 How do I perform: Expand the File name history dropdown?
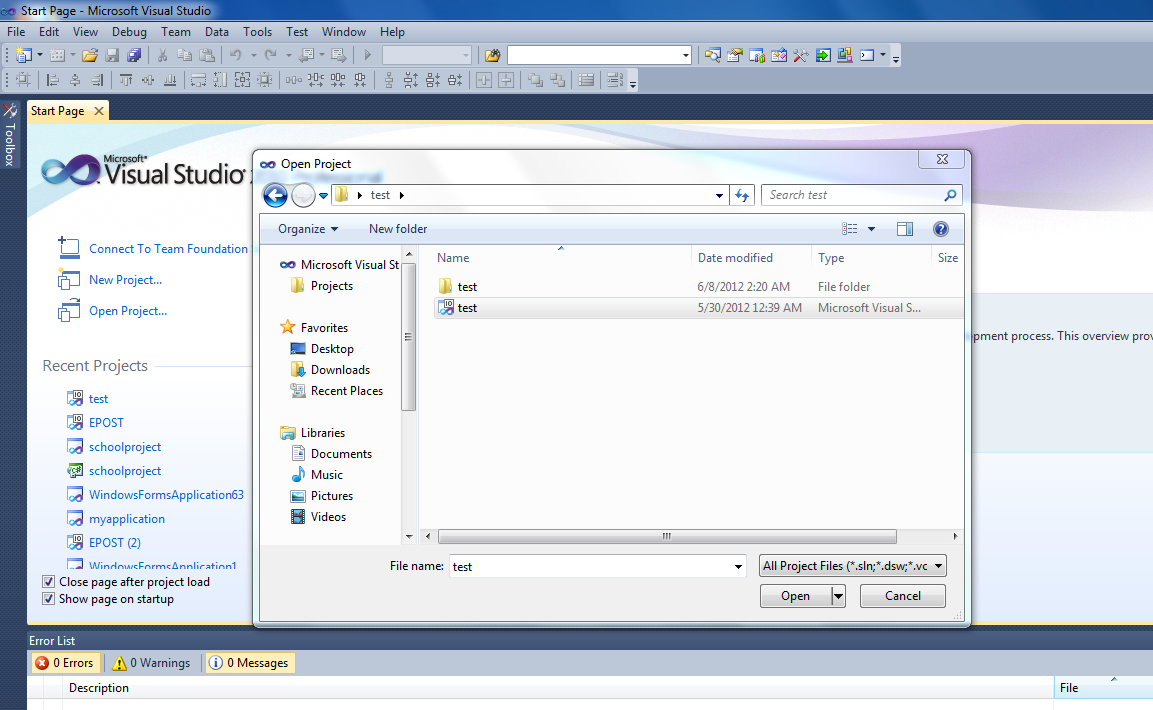(x=738, y=567)
